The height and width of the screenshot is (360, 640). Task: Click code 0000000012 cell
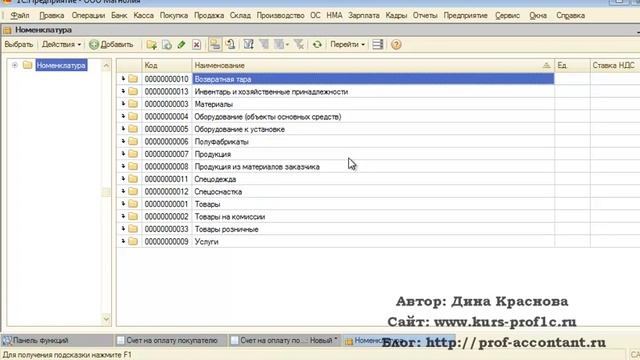(167, 191)
